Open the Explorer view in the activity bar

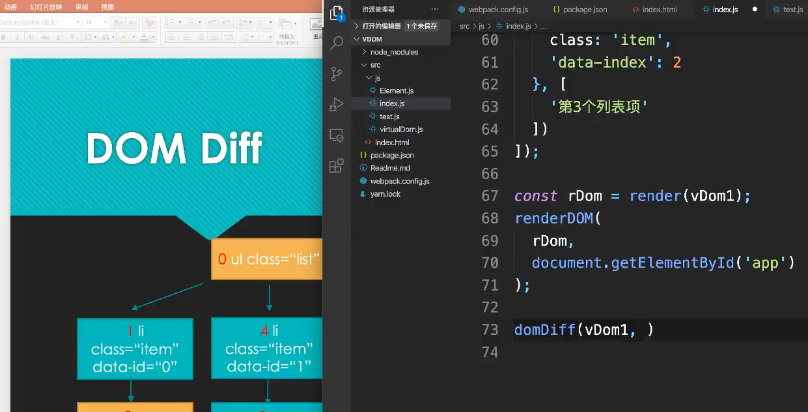pos(336,13)
